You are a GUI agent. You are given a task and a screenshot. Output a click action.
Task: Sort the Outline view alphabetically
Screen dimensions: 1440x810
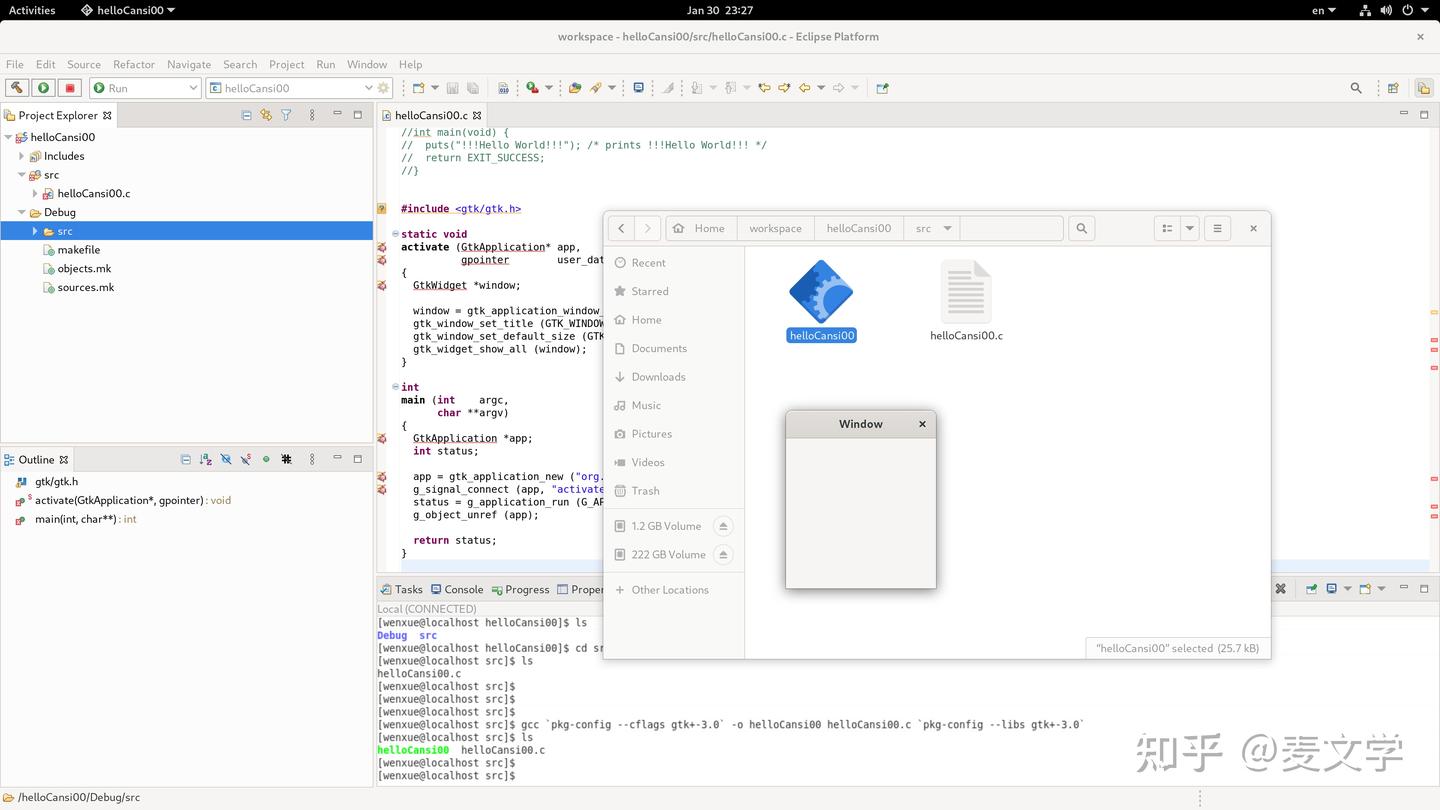206,460
